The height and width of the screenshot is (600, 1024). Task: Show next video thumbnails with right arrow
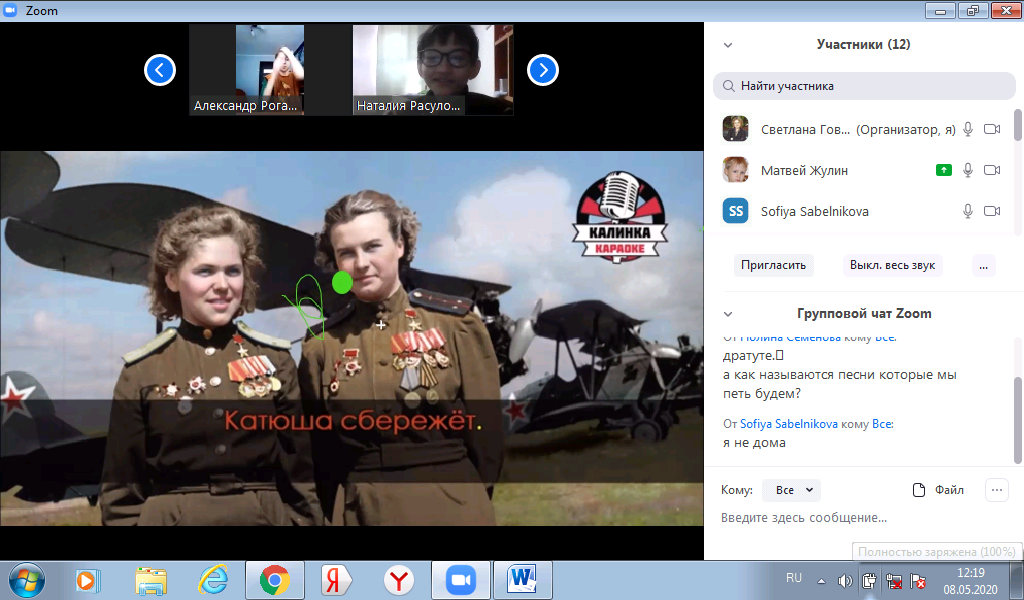[543, 70]
